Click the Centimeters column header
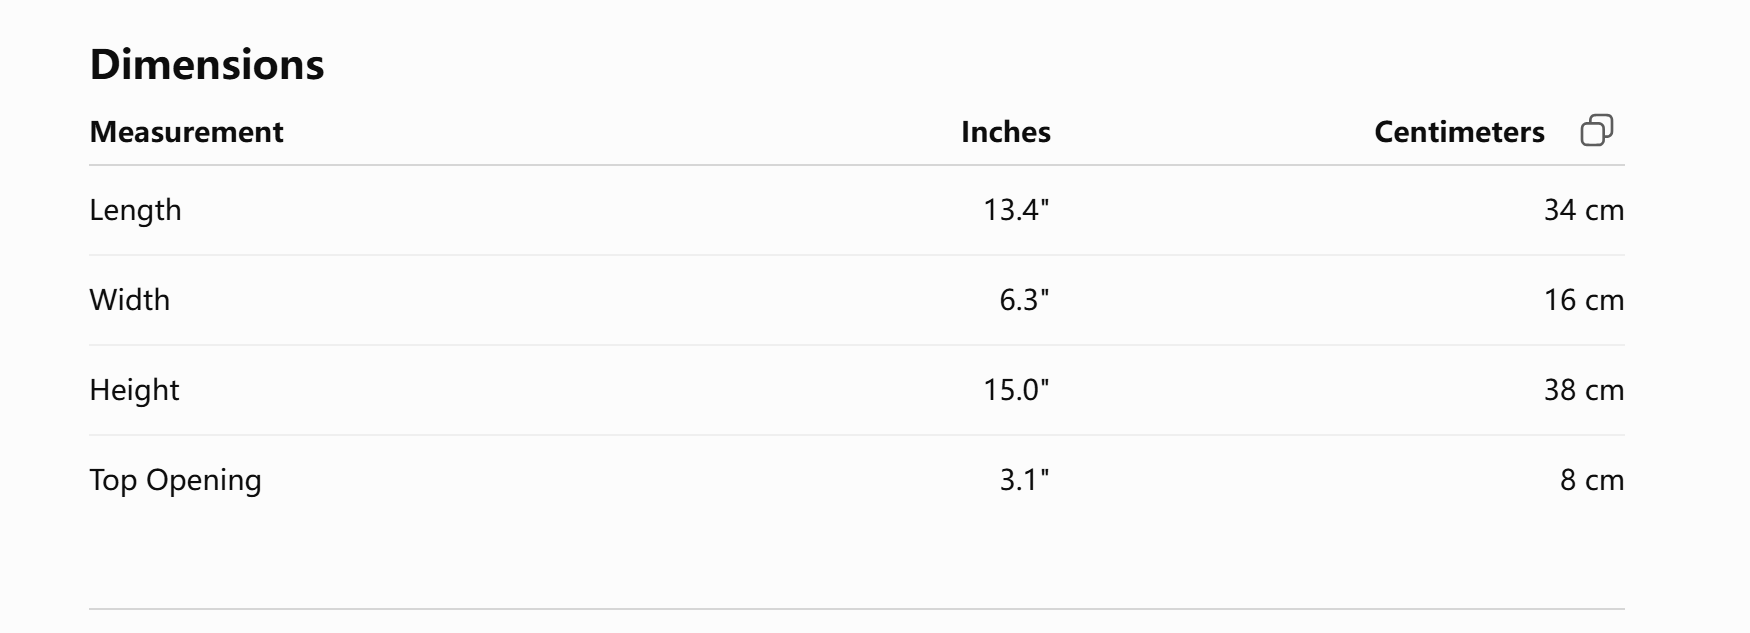Screen dimensions: 1750x633 click(1459, 132)
